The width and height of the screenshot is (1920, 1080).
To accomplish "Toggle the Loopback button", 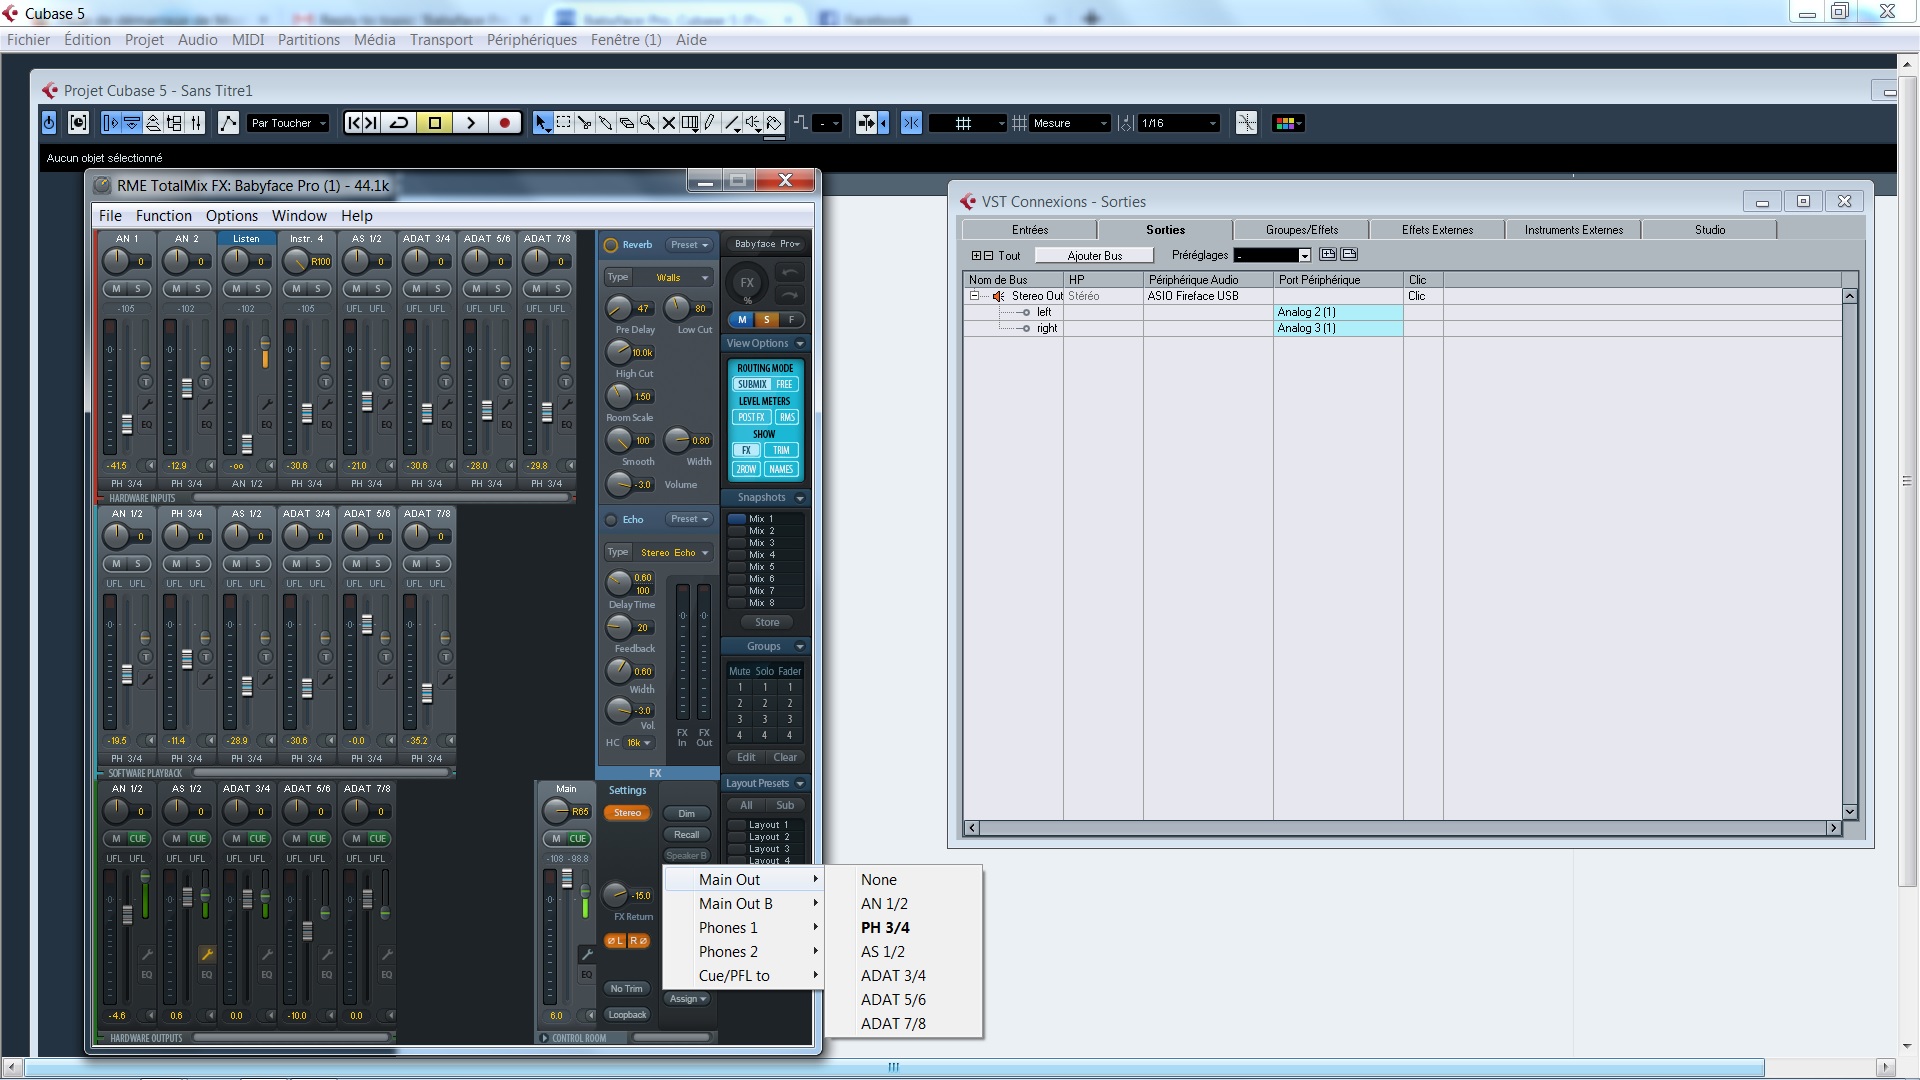I will coord(628,1015).
